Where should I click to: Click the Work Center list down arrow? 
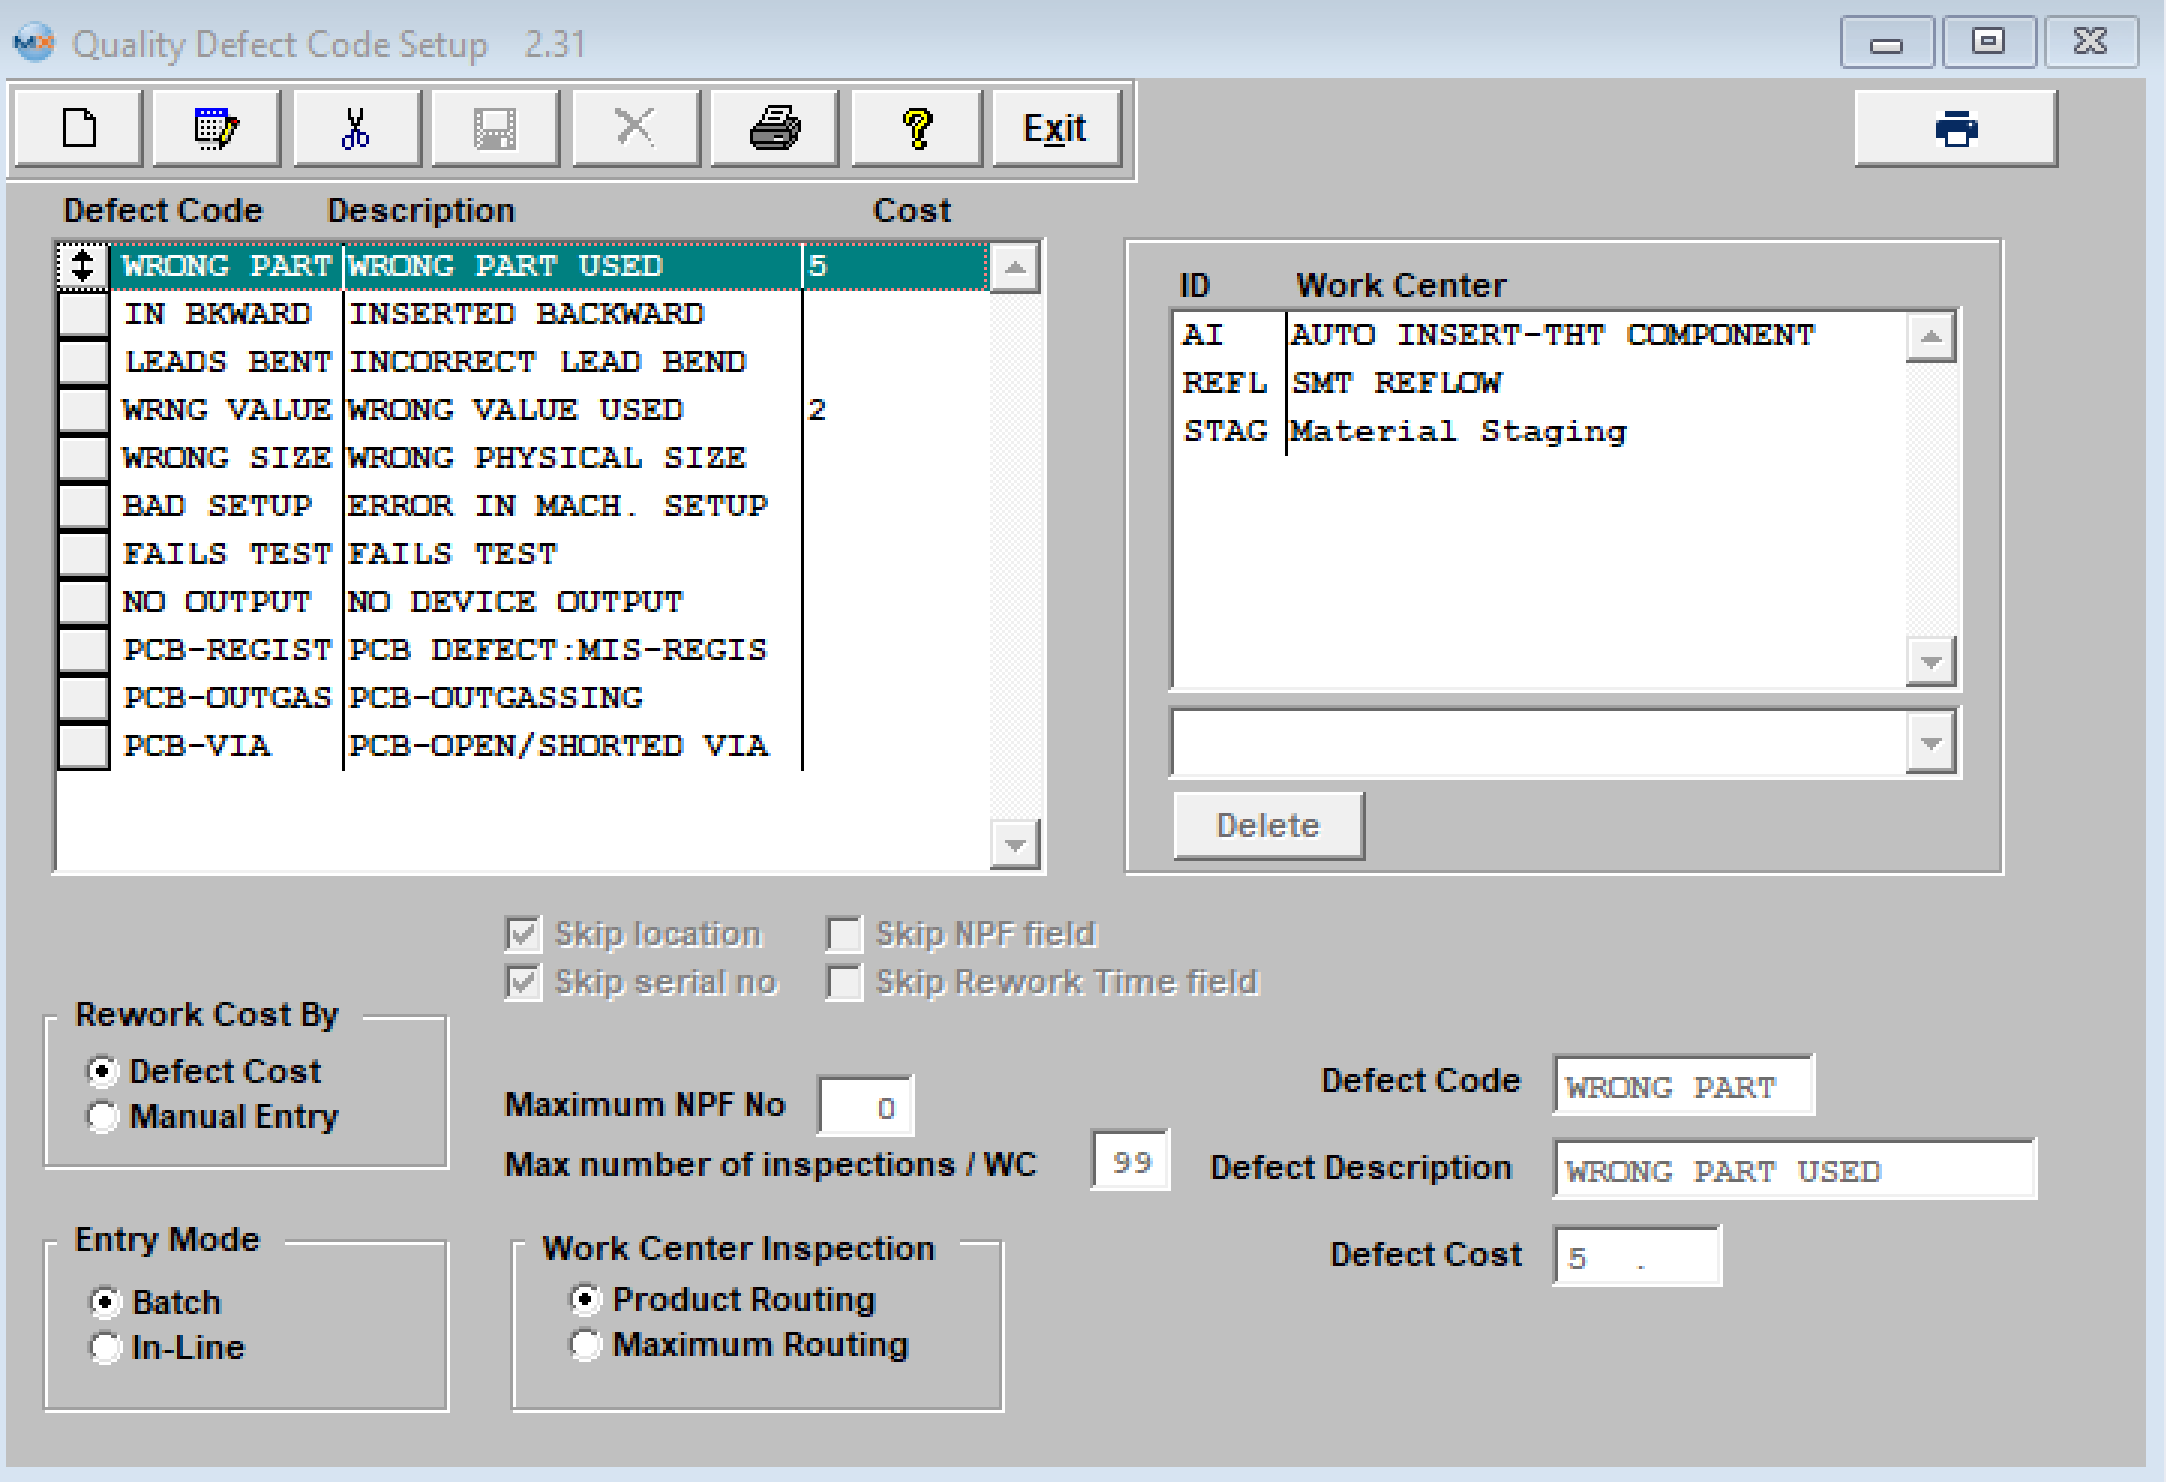(1931, 662)
